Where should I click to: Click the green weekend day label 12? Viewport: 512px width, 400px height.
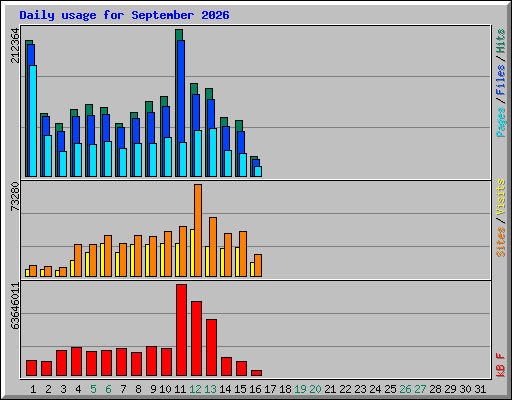(x=195, y=389)
